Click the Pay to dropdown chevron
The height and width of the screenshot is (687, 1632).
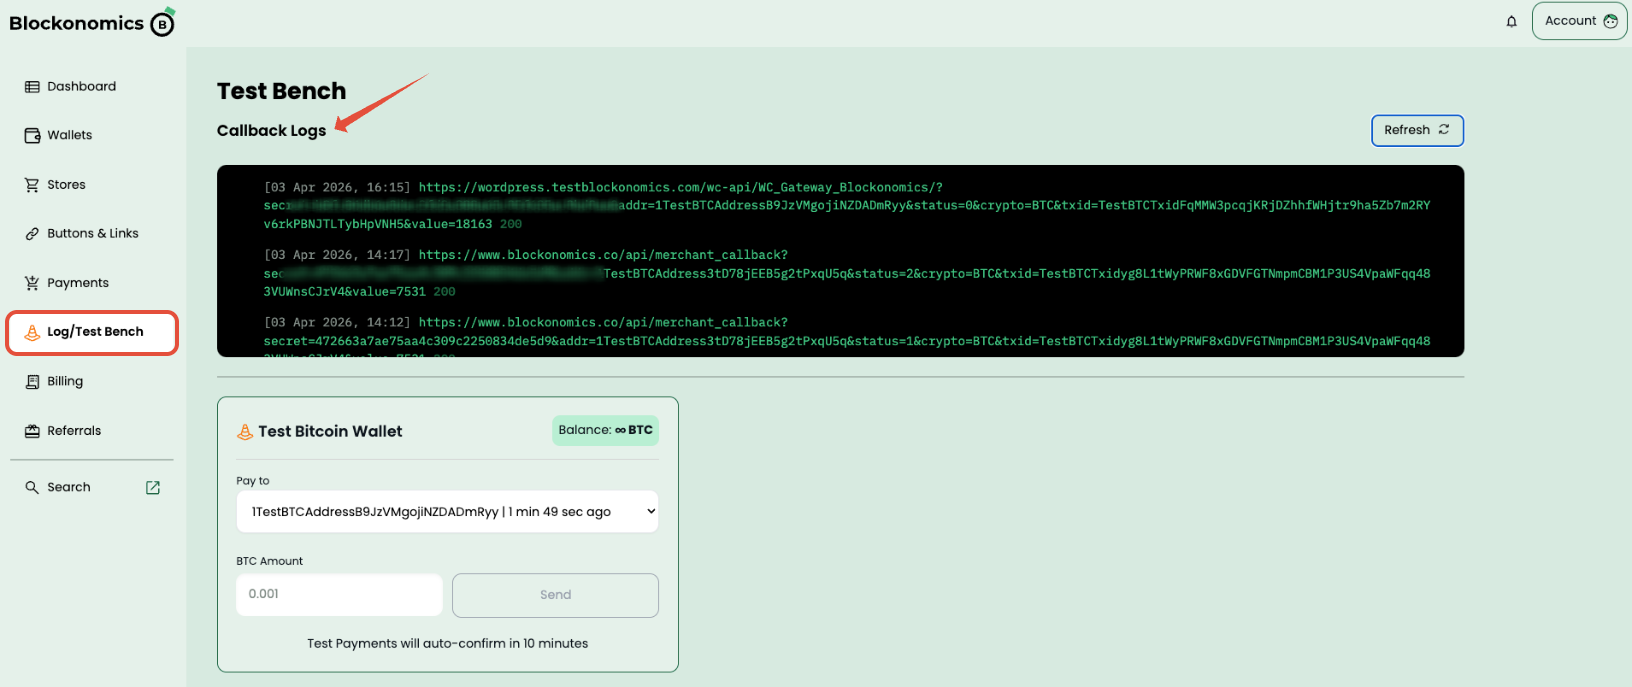(x=651, y=511)
